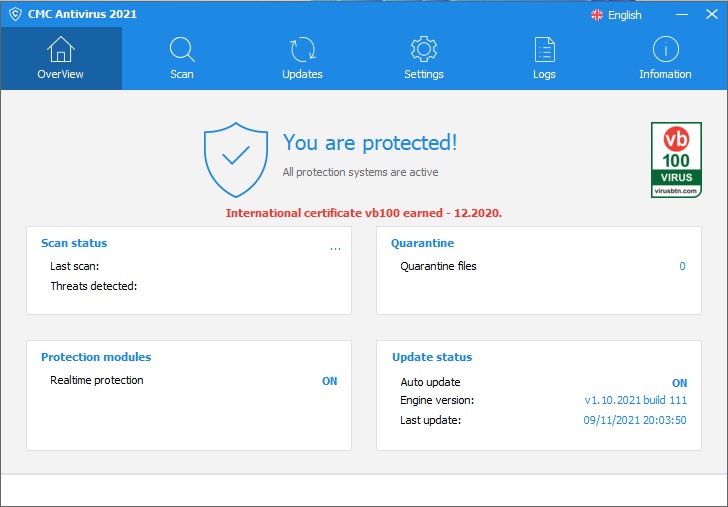Screen dimensions: 728x507
Task: Click the Logs document icon
Action: [x=545, y=49]
